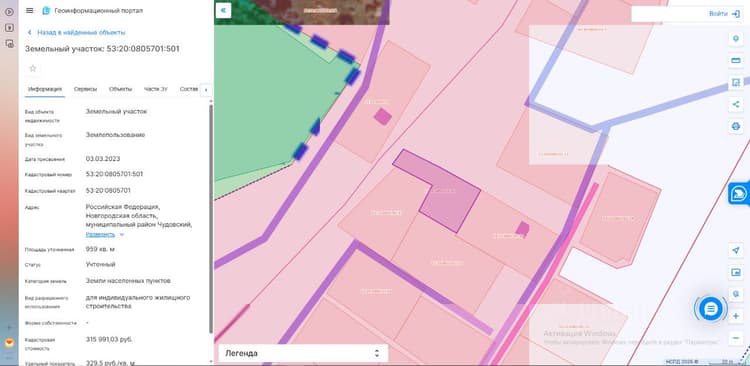
Task: Toggle the overview minimap icon
Action: click(736, 272)
